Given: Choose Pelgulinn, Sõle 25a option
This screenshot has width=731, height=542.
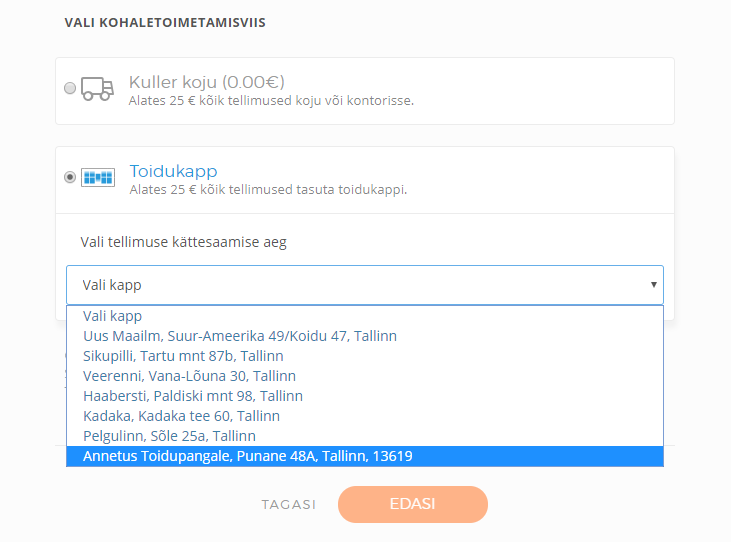Looking at the screenshot, I should pos(365,436).
